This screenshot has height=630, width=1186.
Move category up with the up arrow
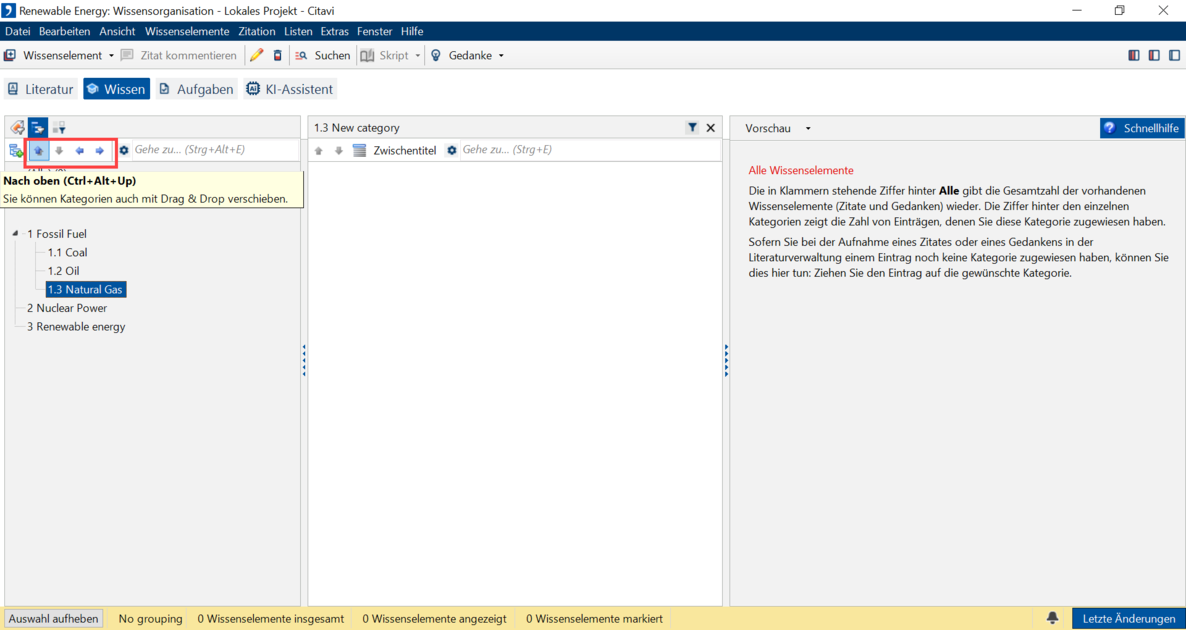[39, 151]
